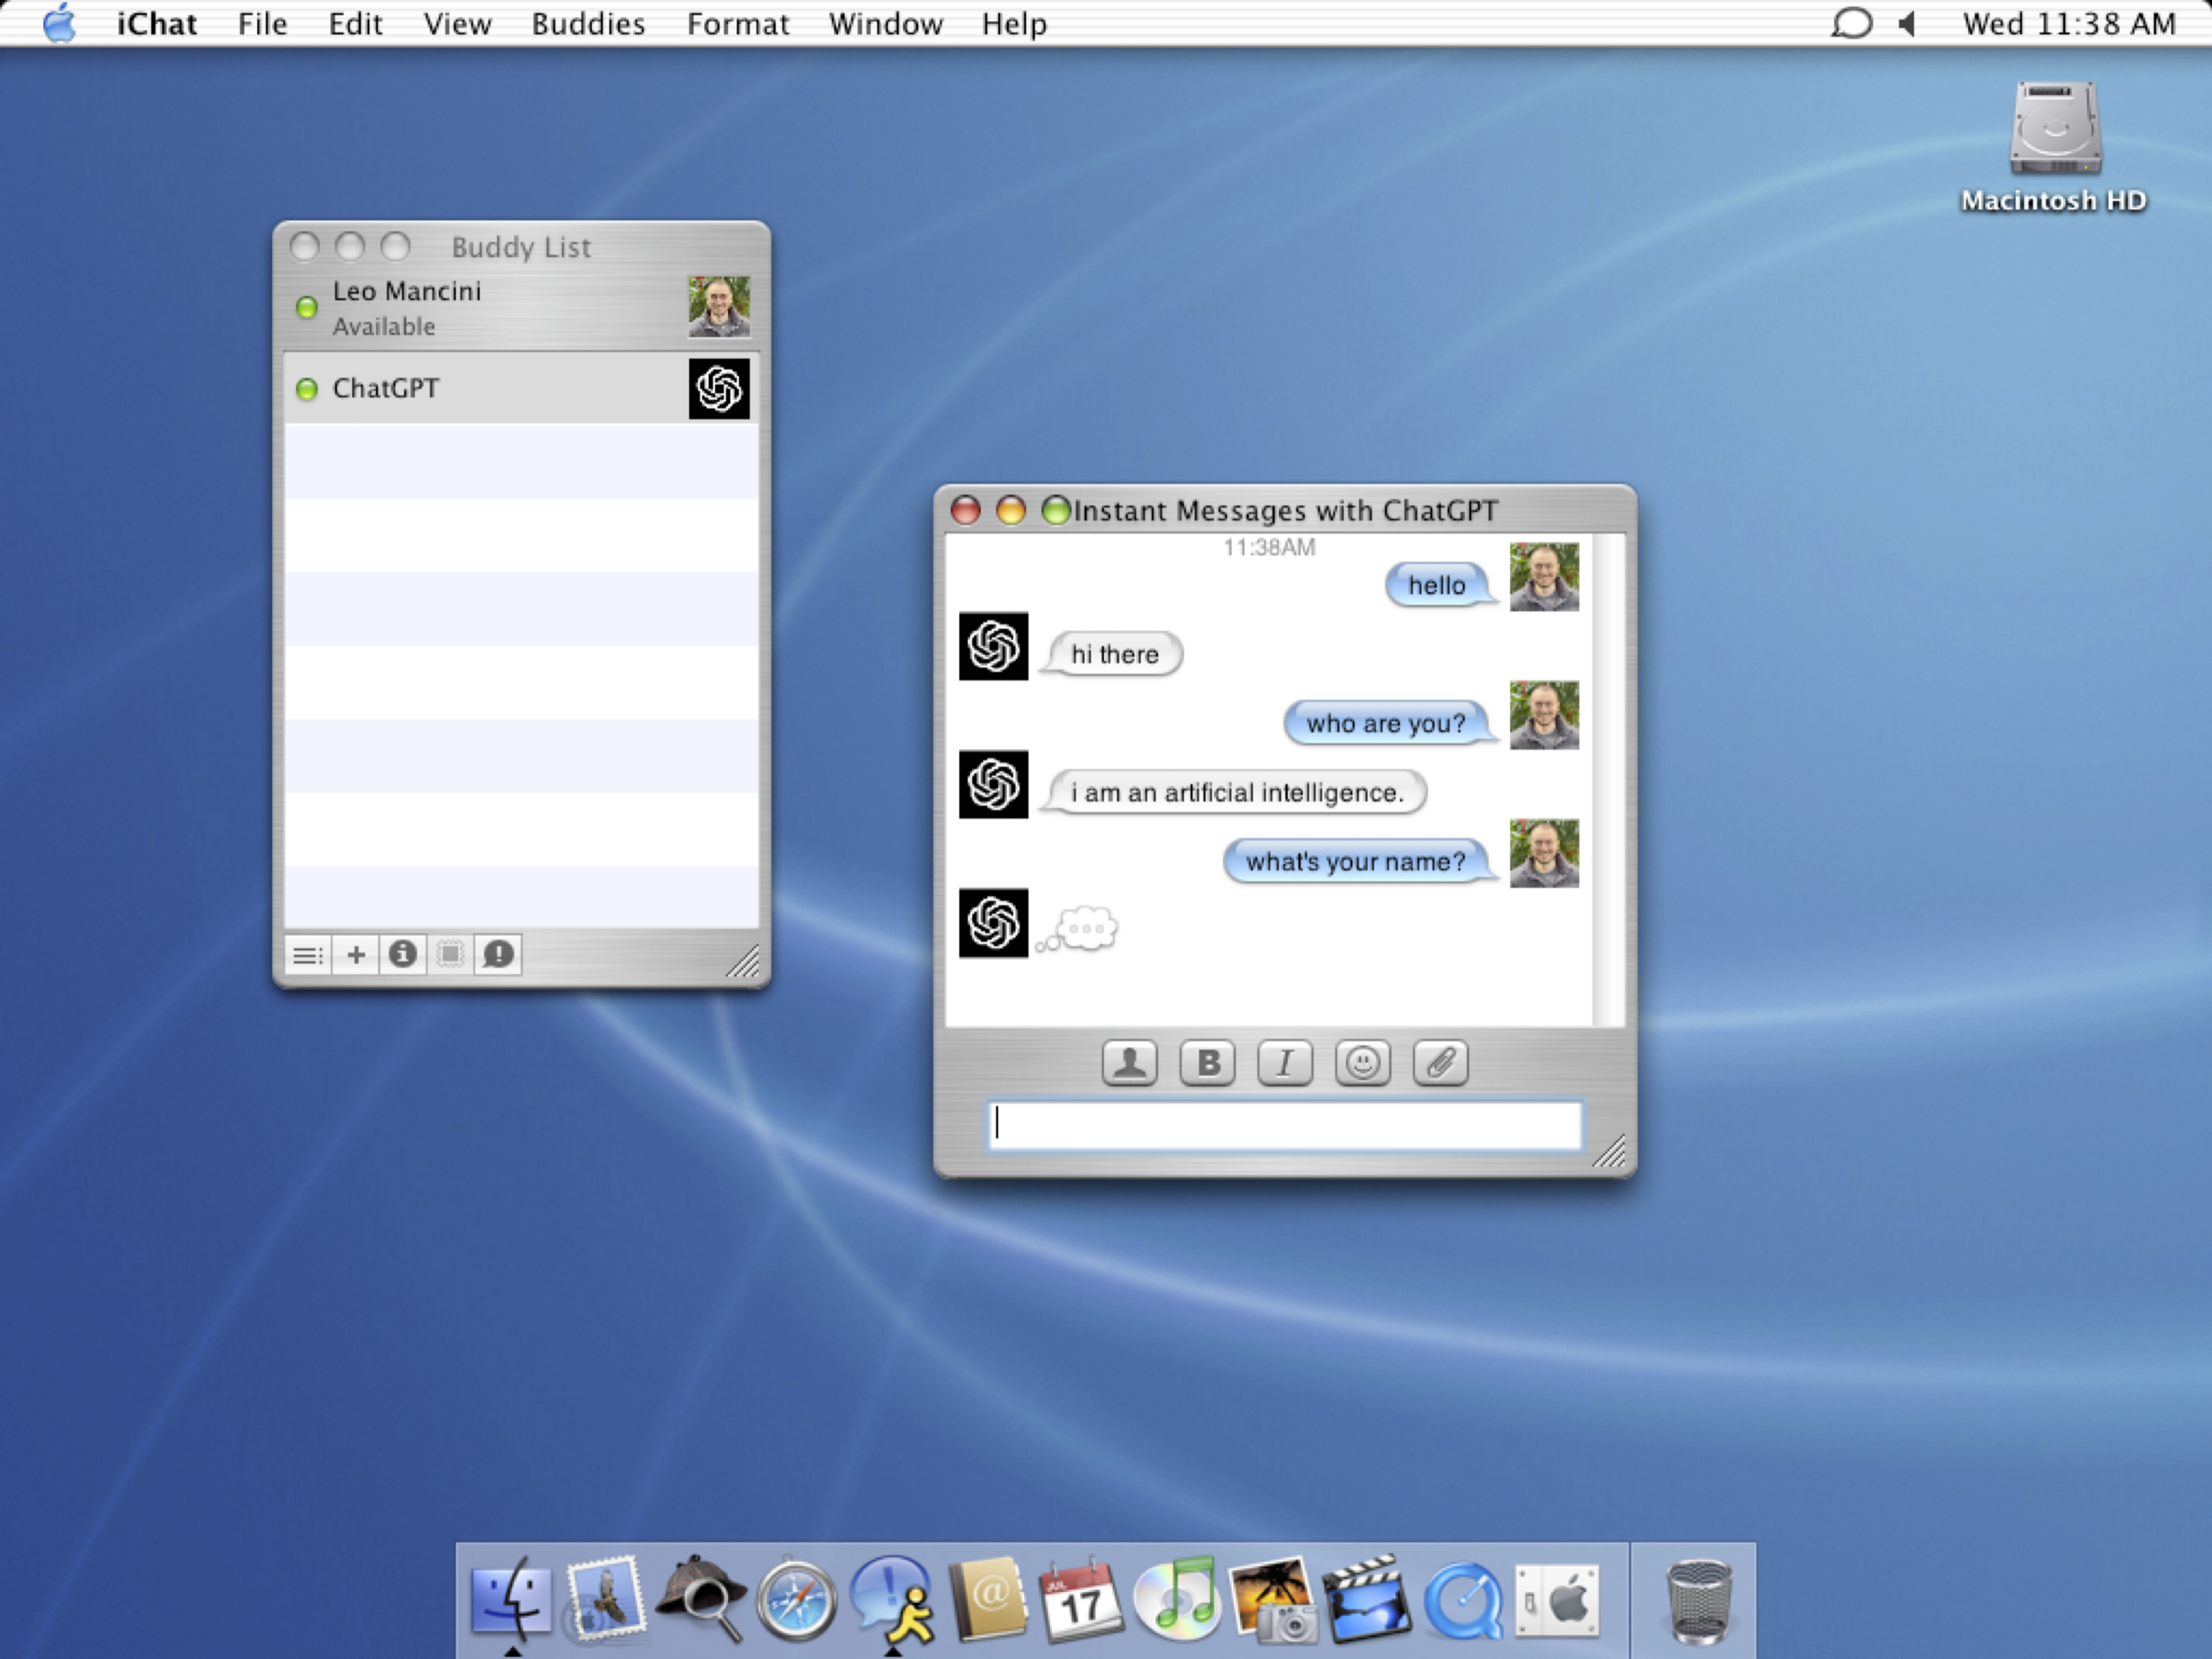
Task: Click the 11:38AM timestamp in chat
Action: [x=1269, y=547]
